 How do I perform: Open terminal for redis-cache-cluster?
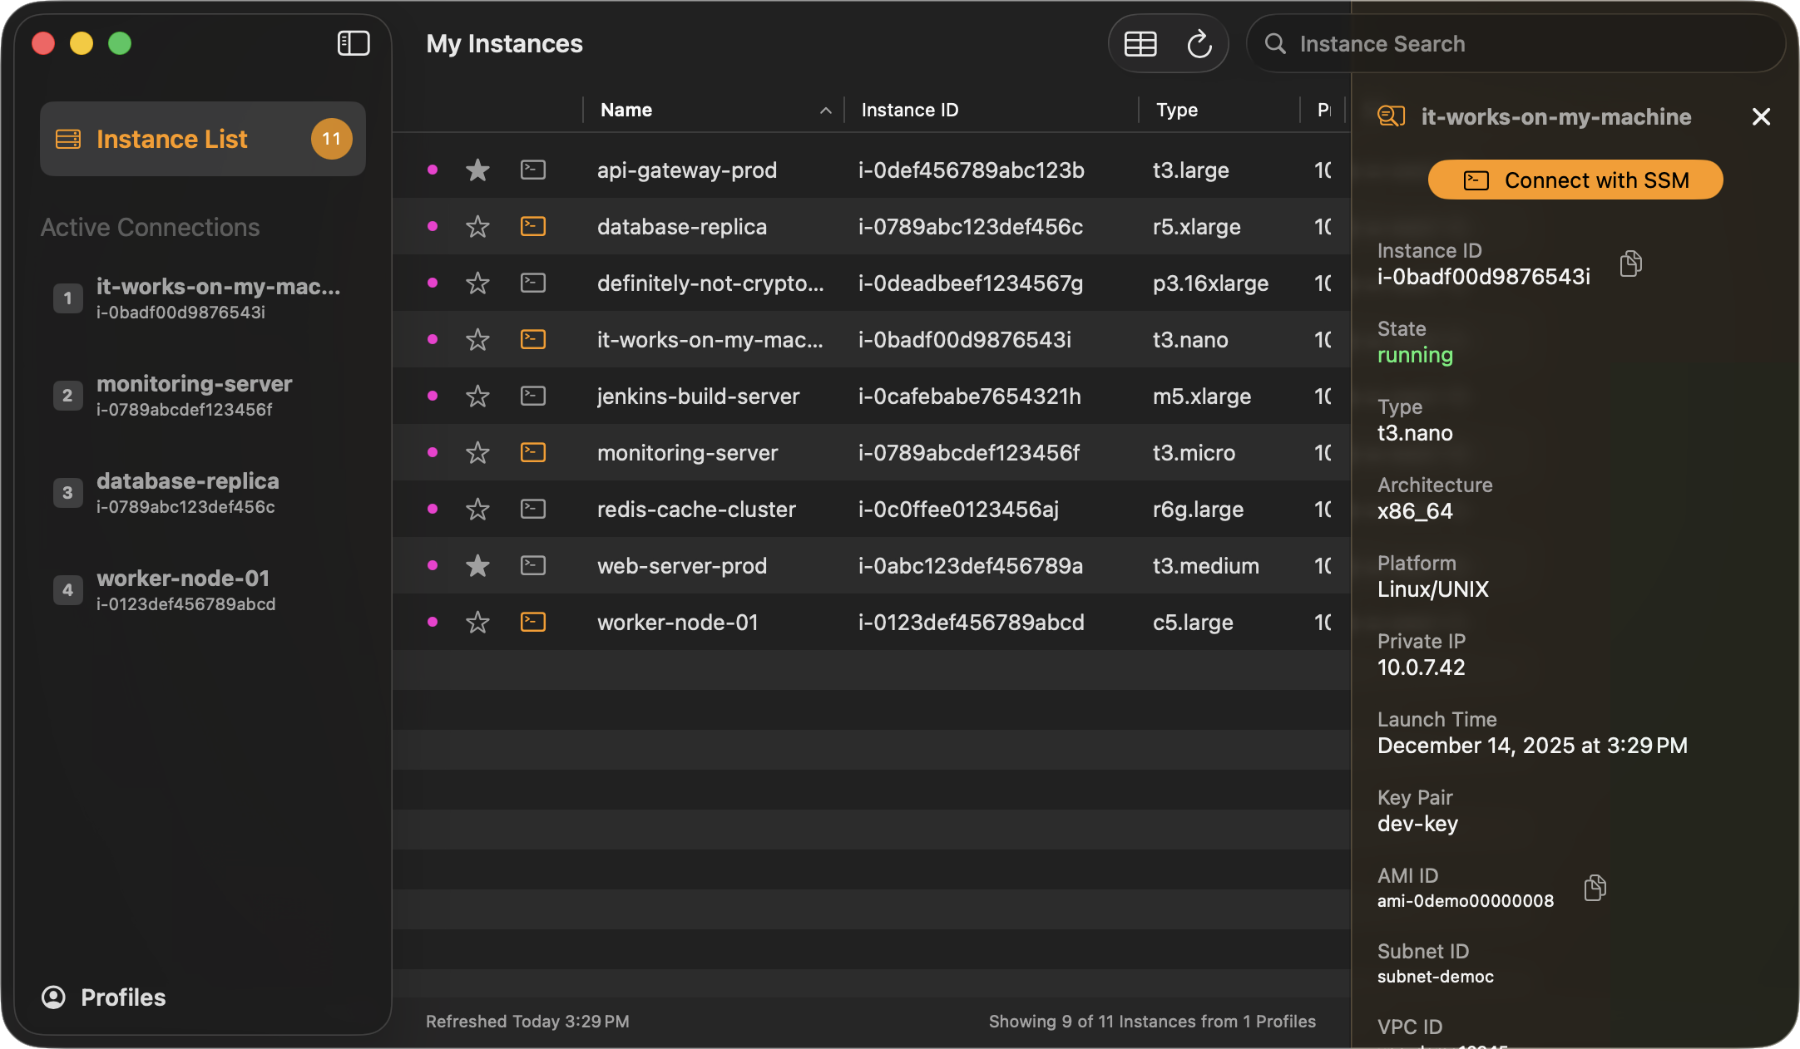[533, 509]
